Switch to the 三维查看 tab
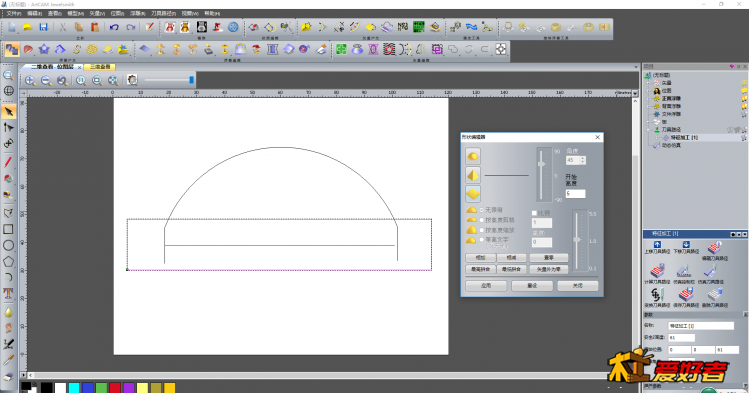This screenshot has height=393, width=749. coord(100,67)
